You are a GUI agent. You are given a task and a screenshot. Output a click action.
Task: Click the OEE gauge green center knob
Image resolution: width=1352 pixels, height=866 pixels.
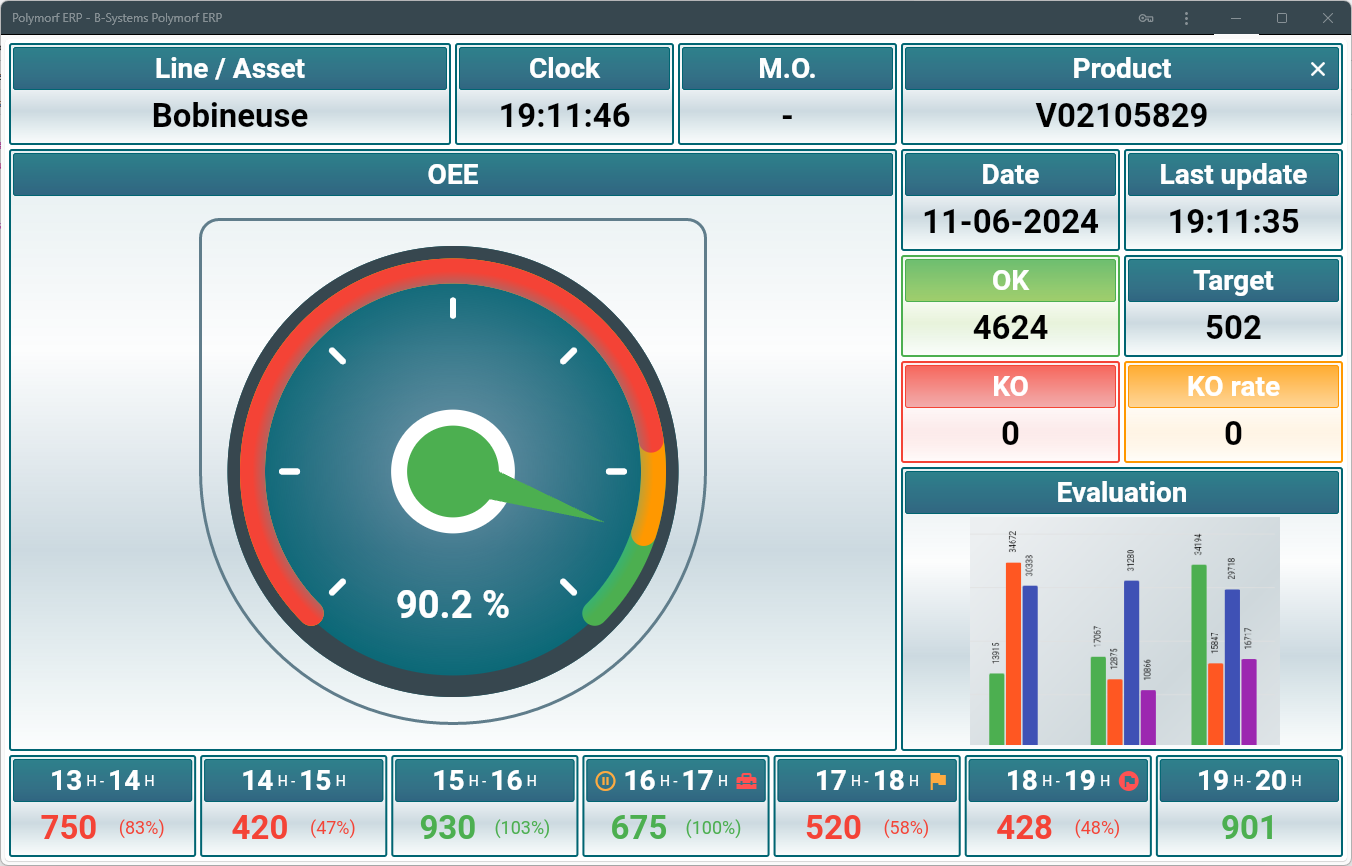(x=453, y=471)
